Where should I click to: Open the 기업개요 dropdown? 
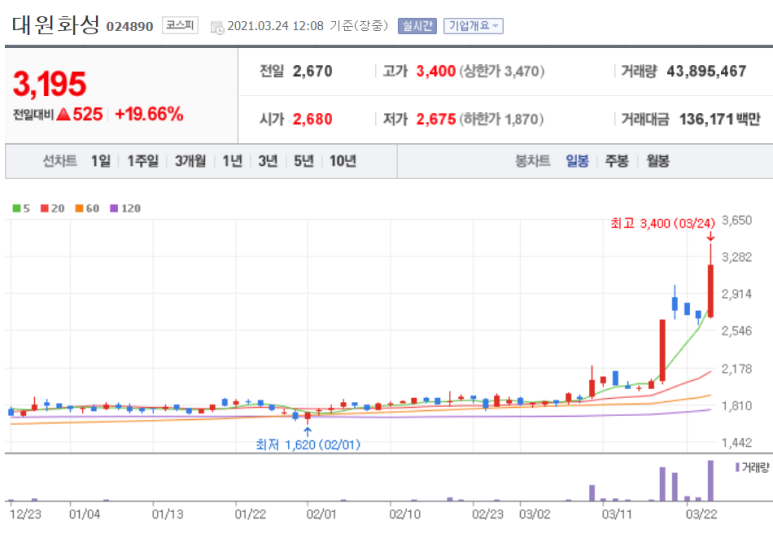[x=473, y=26]
